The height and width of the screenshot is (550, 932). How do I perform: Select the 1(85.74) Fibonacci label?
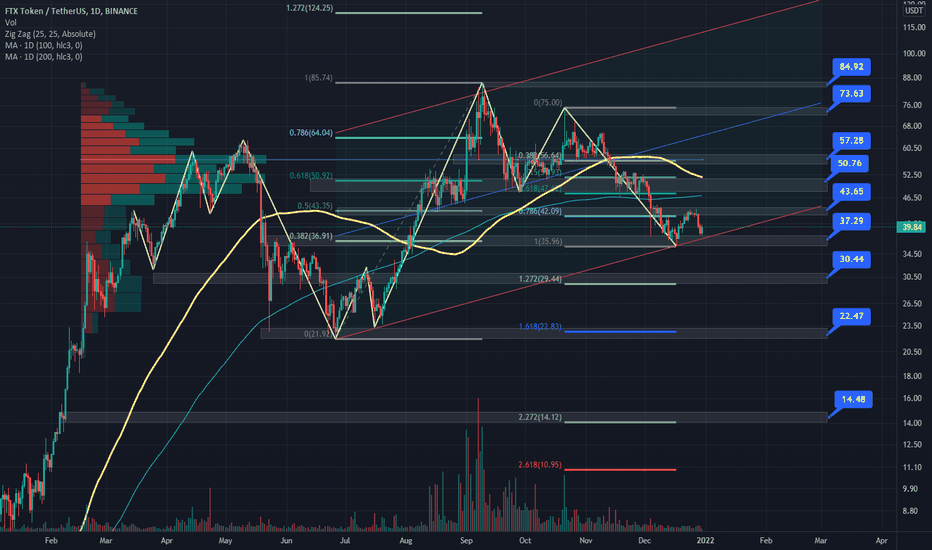(318, 78)
